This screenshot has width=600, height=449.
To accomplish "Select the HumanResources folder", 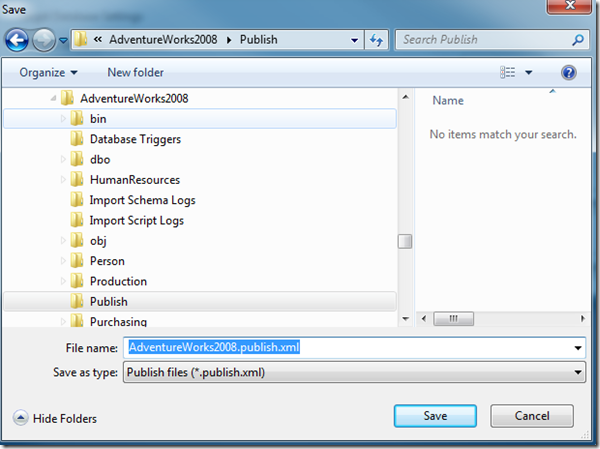I will click(135, 180).
